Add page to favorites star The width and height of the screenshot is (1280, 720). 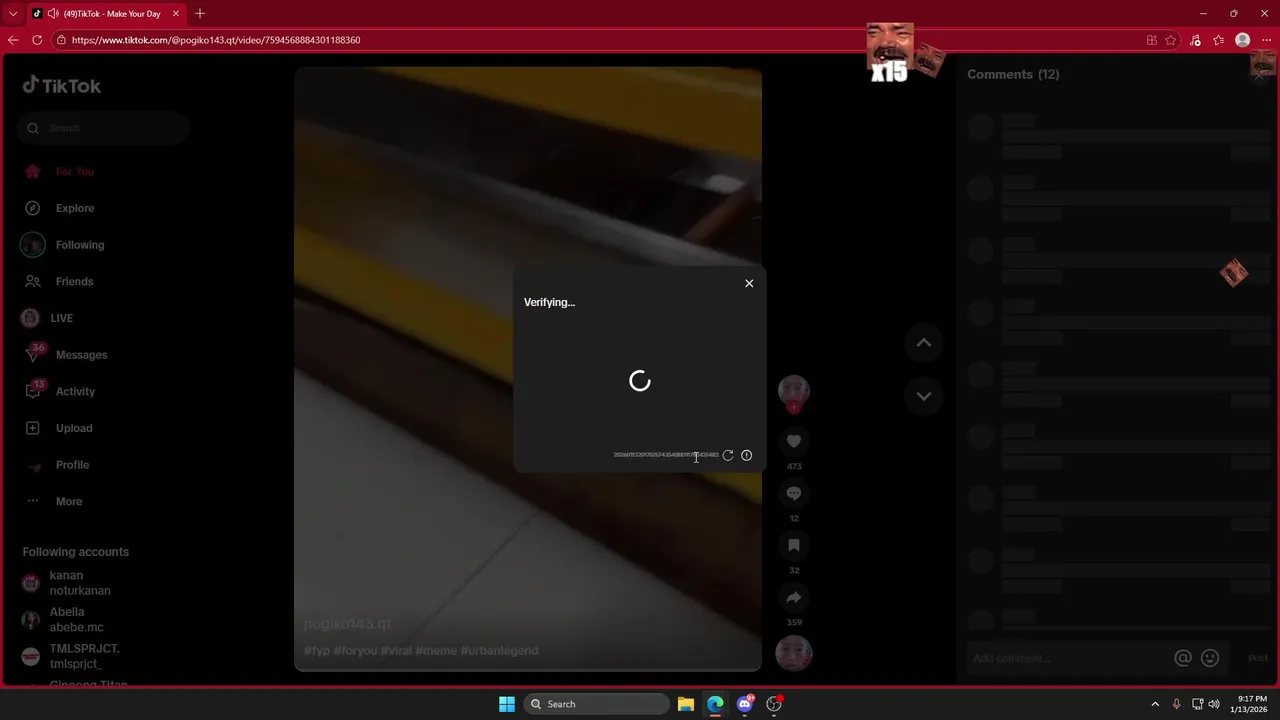pos(1171,40)
